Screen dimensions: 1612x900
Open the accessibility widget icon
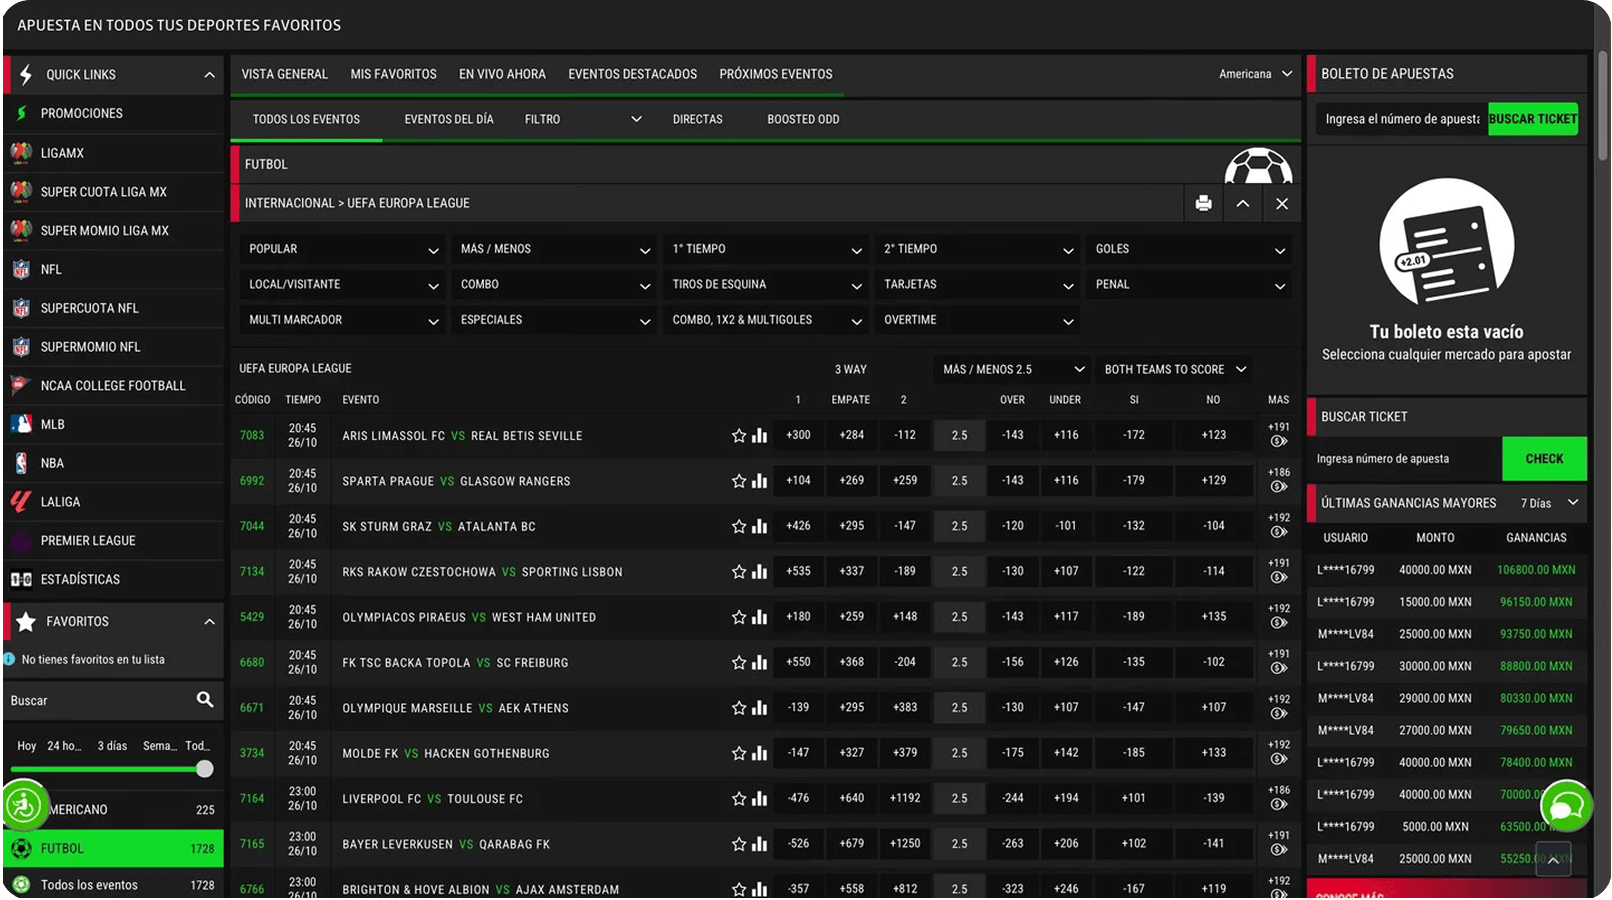[x=24, y=805]
